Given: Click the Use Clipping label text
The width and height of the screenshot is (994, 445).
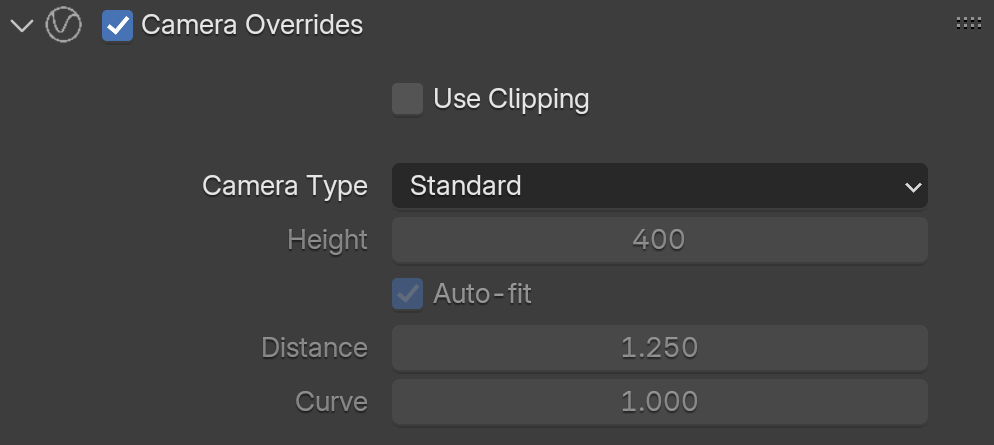Looking at the screenshot, I should (x=511, y=99).
